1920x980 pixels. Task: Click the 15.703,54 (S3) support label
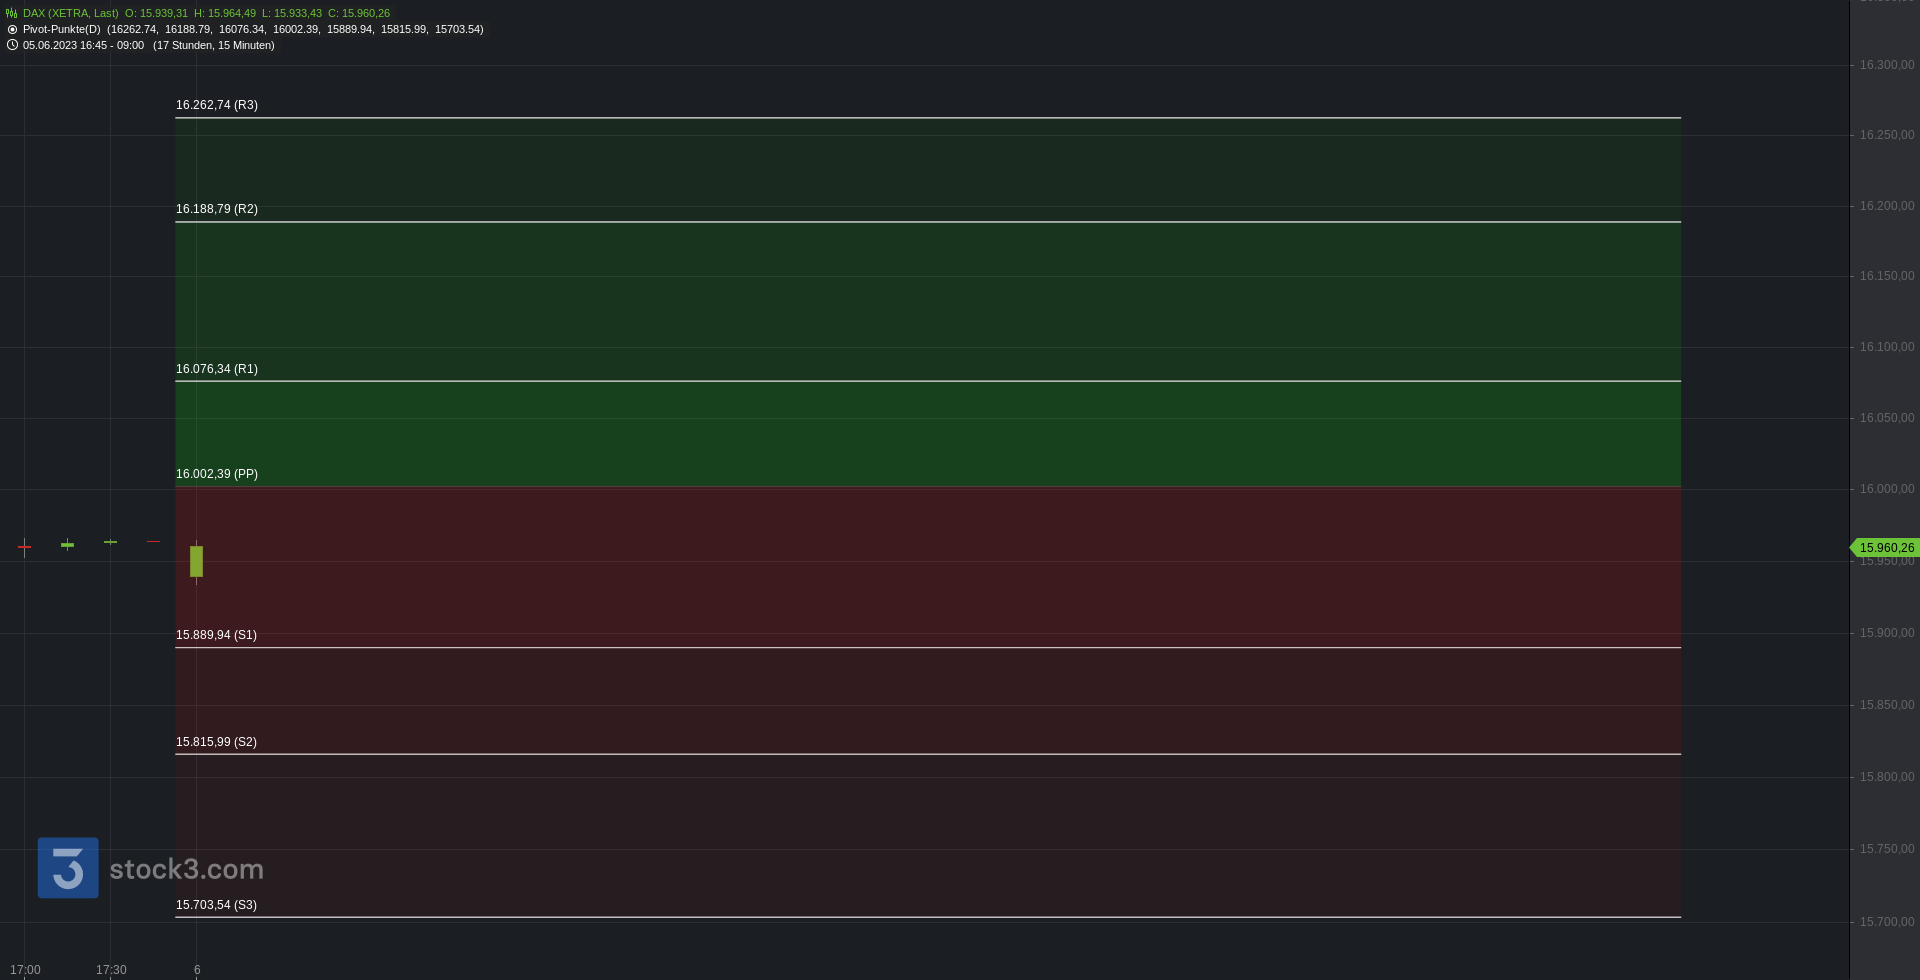(x=216, y=905)
